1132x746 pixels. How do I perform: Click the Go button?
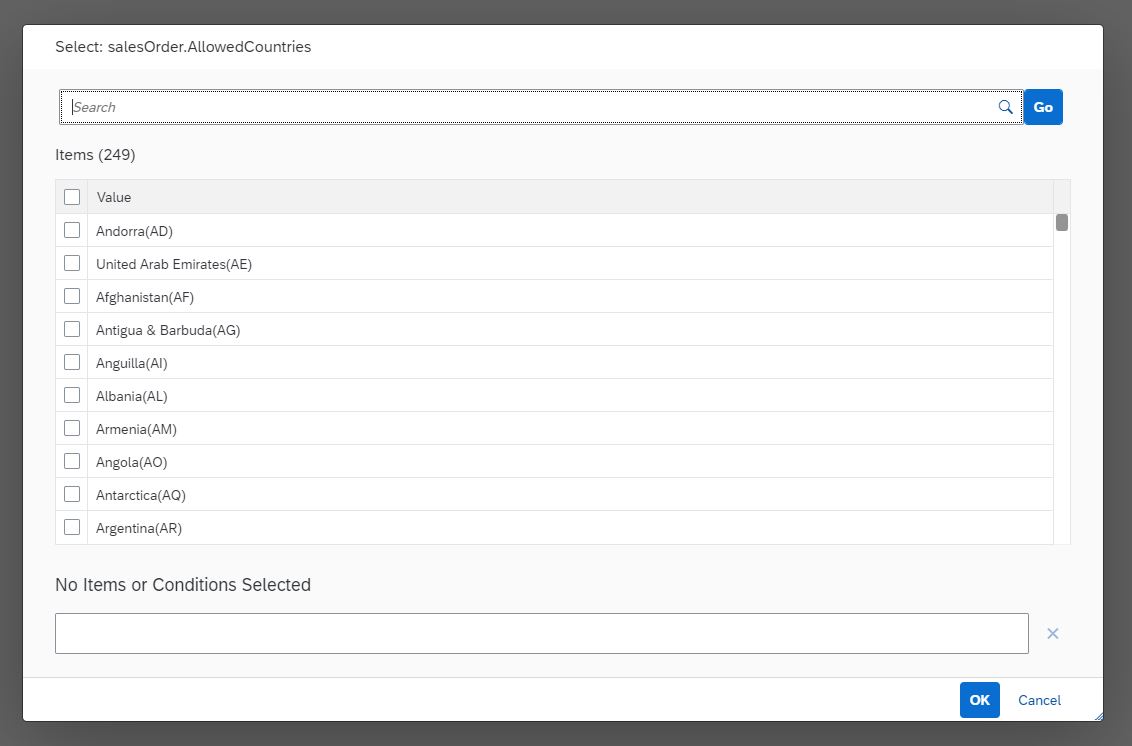[1043, 107]
